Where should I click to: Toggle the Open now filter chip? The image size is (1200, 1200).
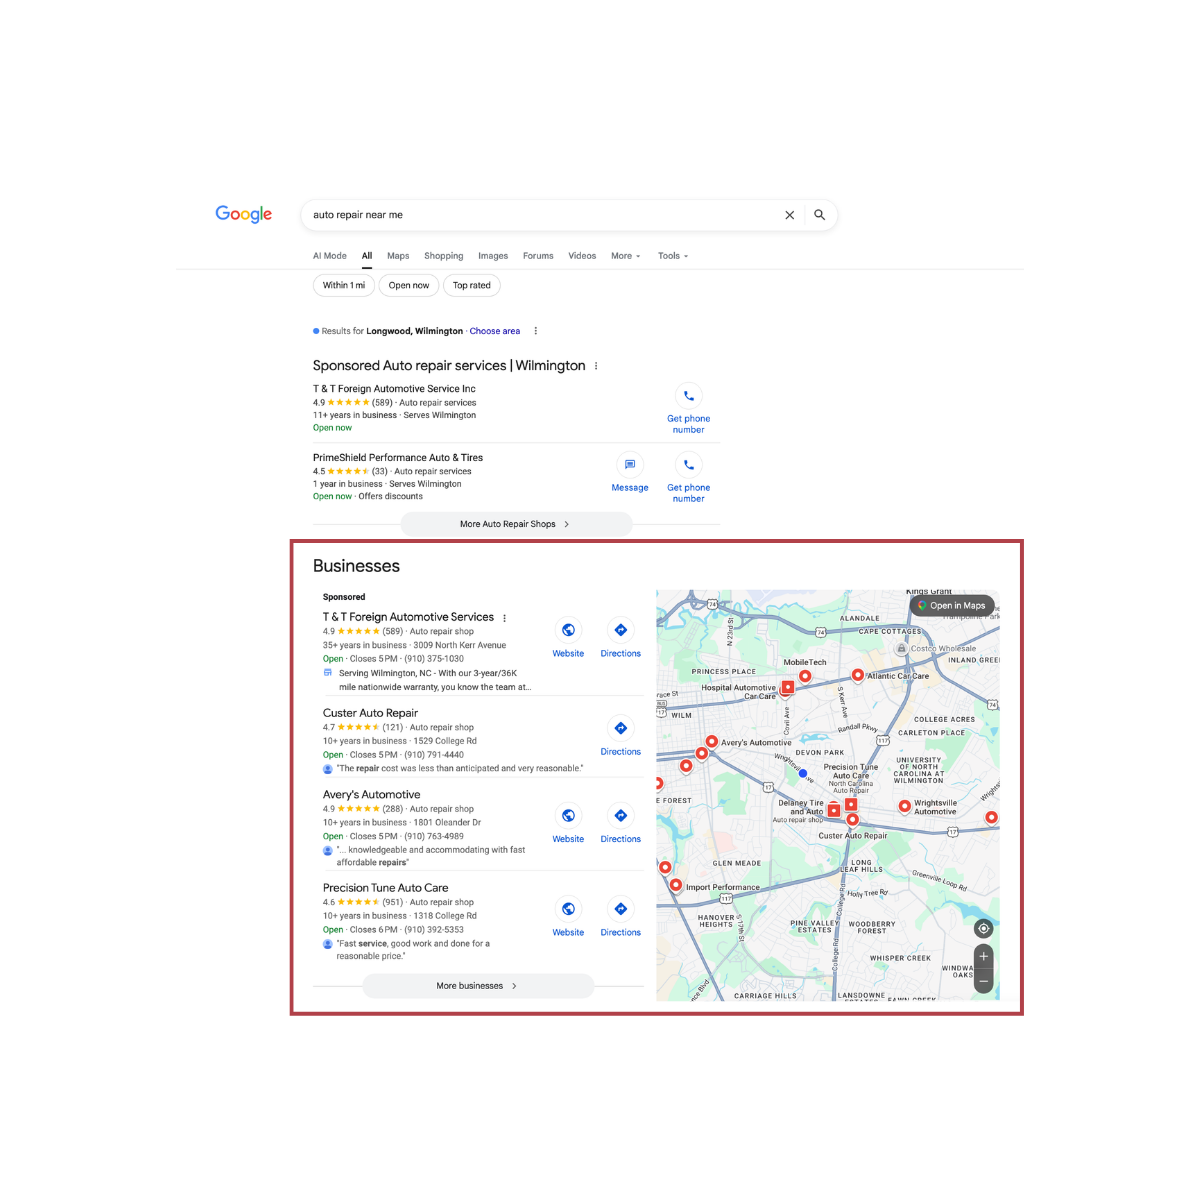pos(408,286)
